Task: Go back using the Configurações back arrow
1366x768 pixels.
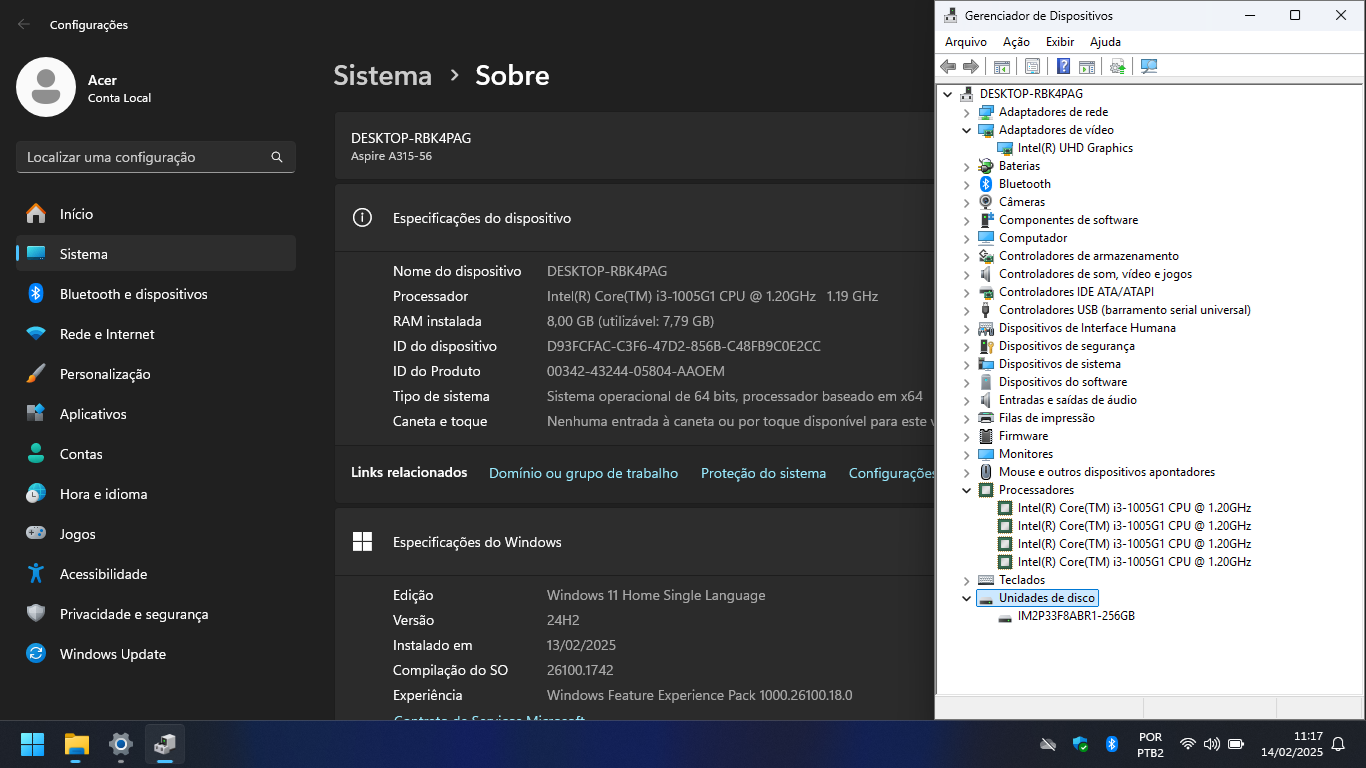Action: pos(24,24)
